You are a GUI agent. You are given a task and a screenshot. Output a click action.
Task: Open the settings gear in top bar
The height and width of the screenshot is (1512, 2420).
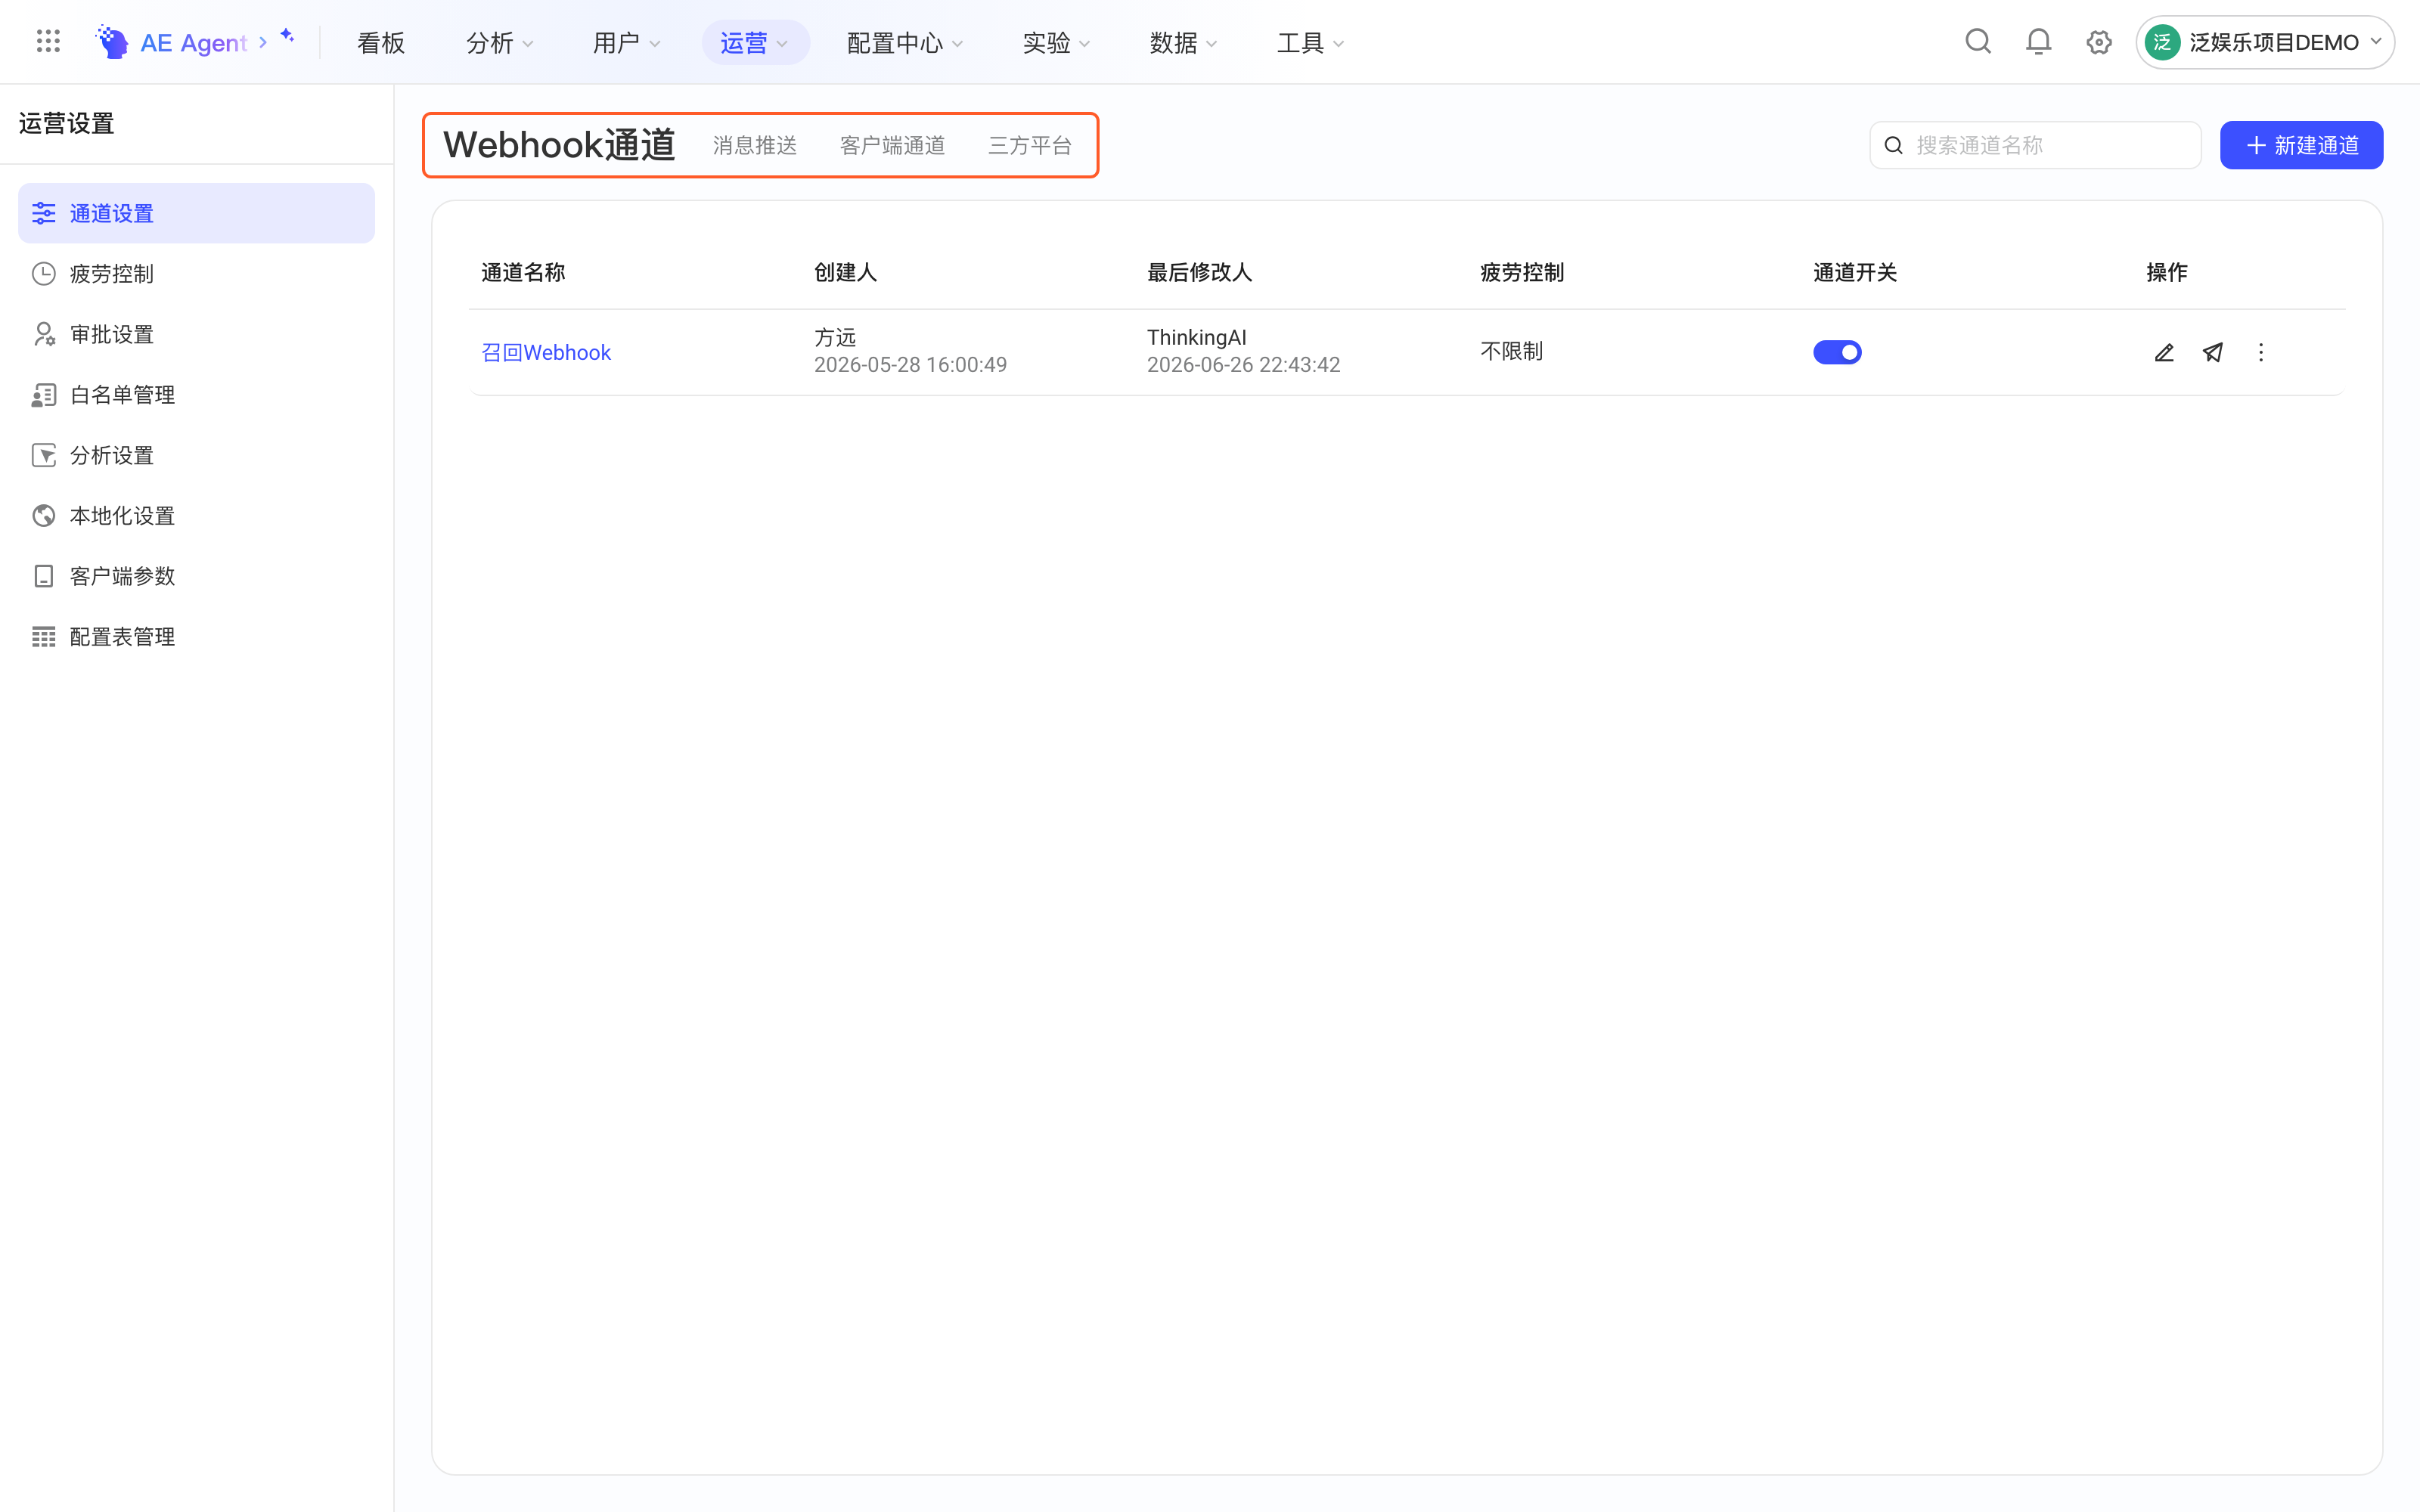tap(2098, 42)
